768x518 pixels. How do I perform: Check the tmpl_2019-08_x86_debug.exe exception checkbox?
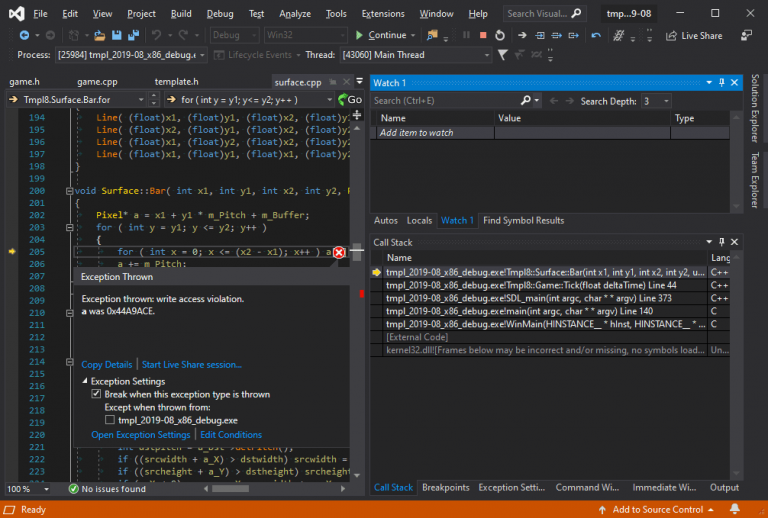click(110, 420)
